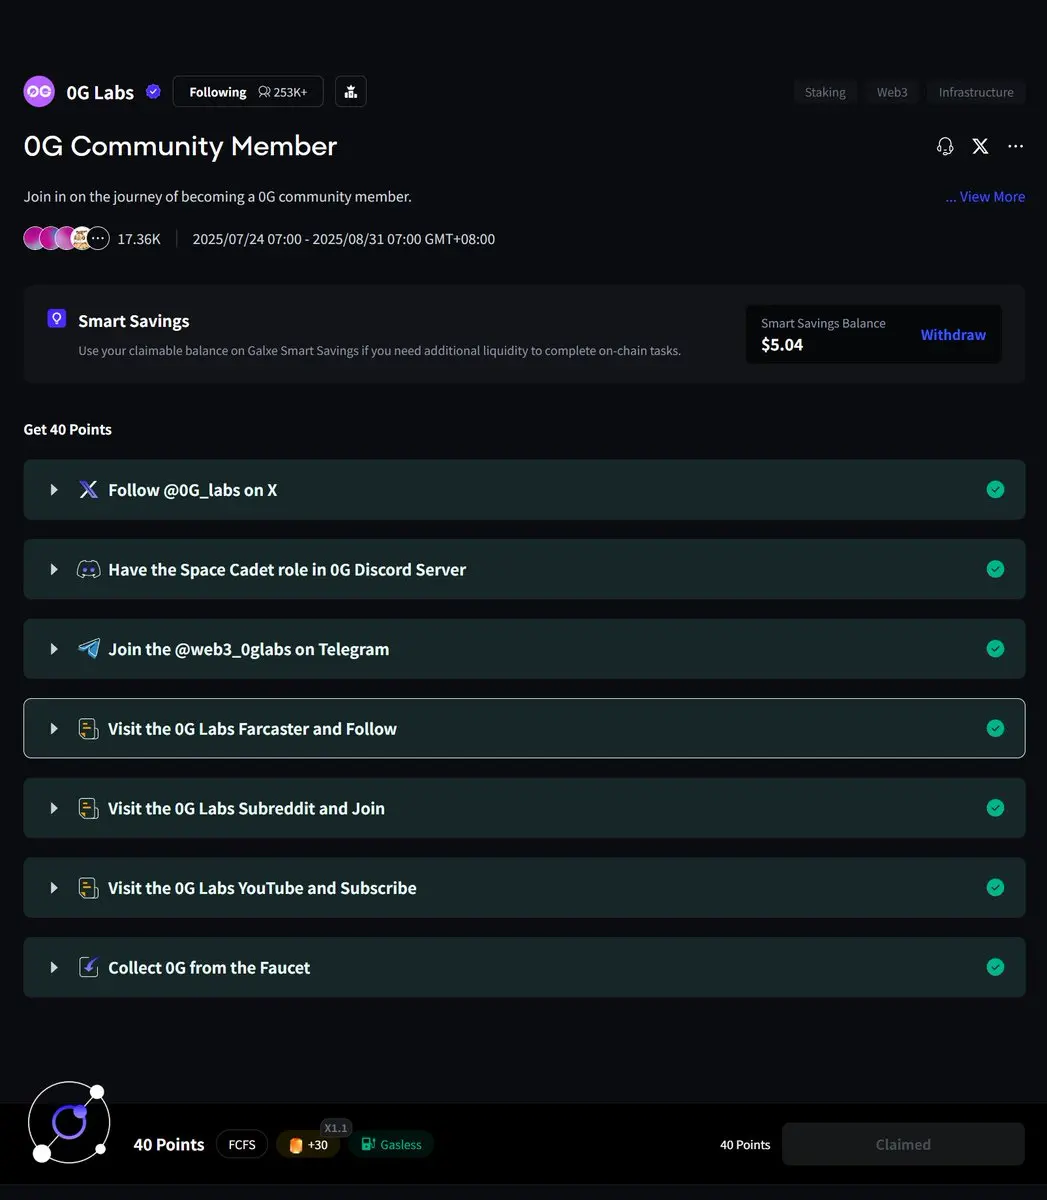Viewport: 1047px width, 1200px height.
Task: Click the 17.36K participants count
Action: pyautogui.click(x=139, y=239)
